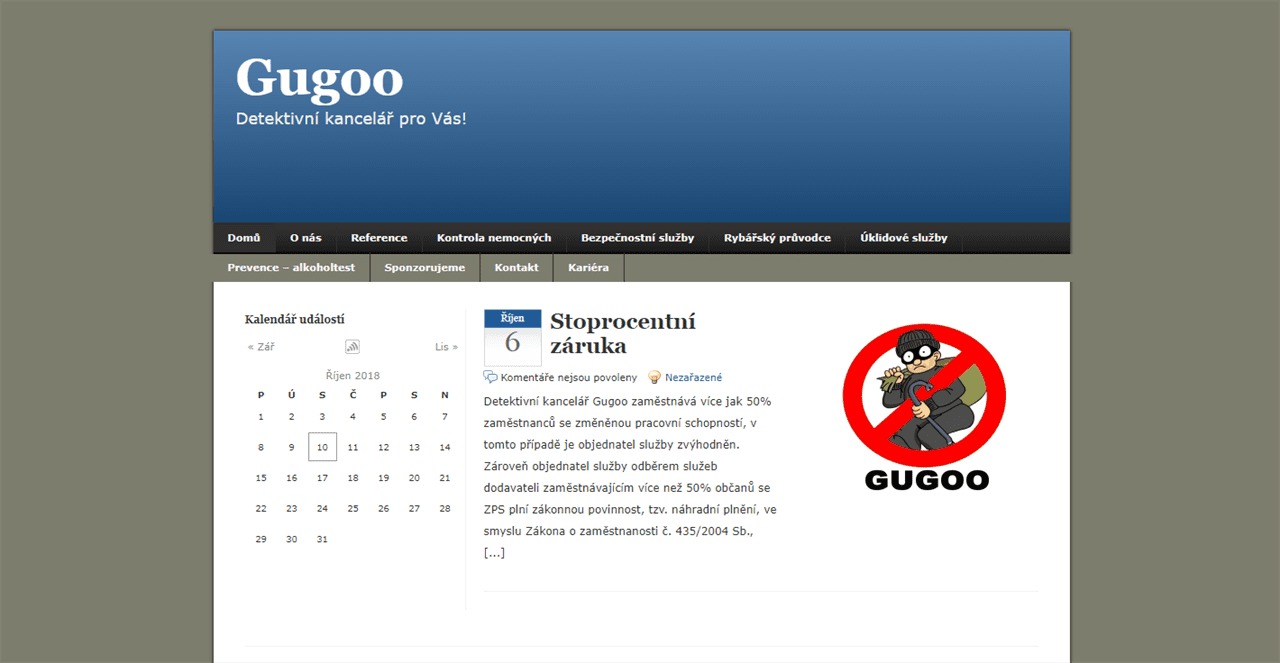
Task: Click the Gugoo burglar logo image
Action: [x=925, y=407]
